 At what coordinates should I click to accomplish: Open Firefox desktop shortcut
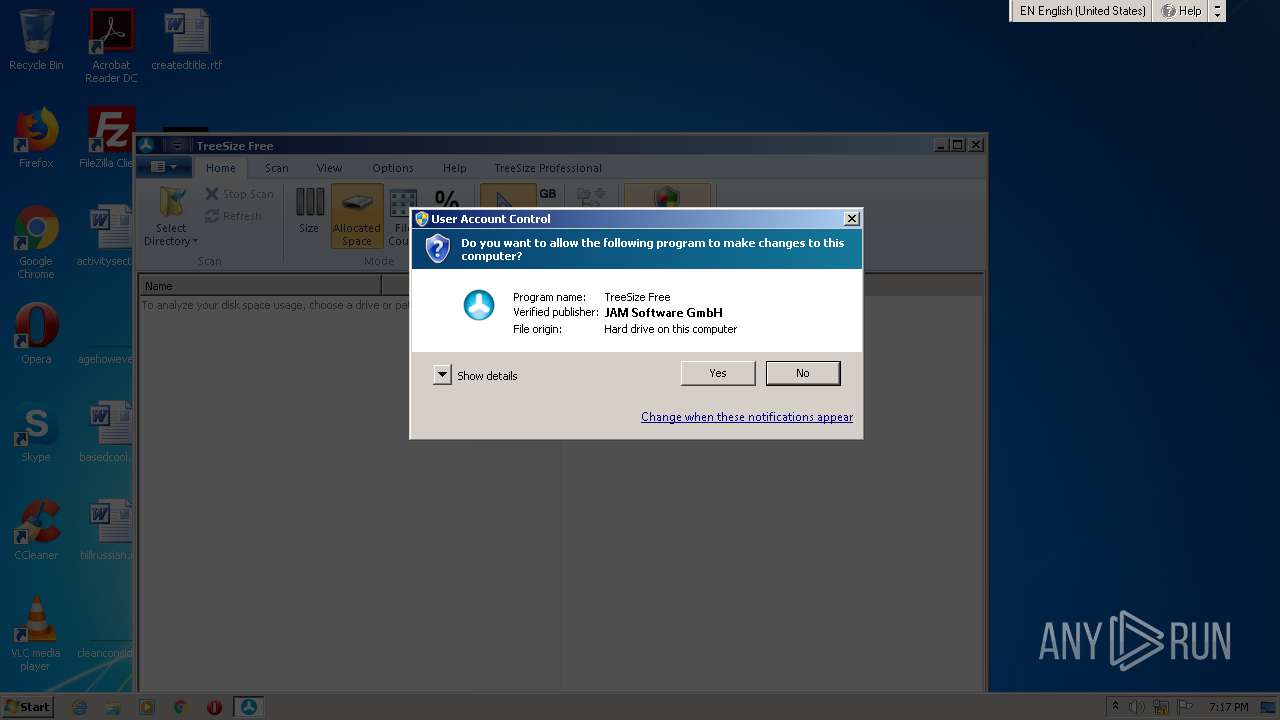[36, 138]
